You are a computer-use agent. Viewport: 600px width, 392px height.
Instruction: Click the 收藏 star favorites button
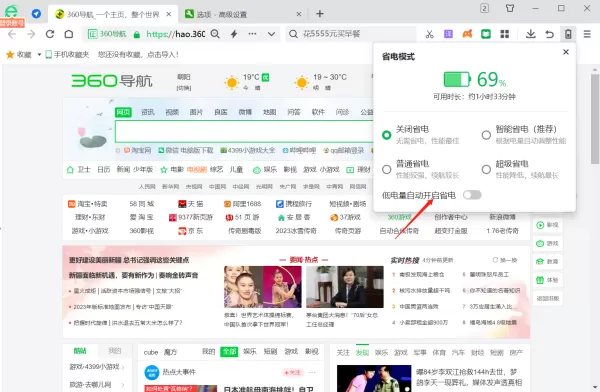coord(18,54)
